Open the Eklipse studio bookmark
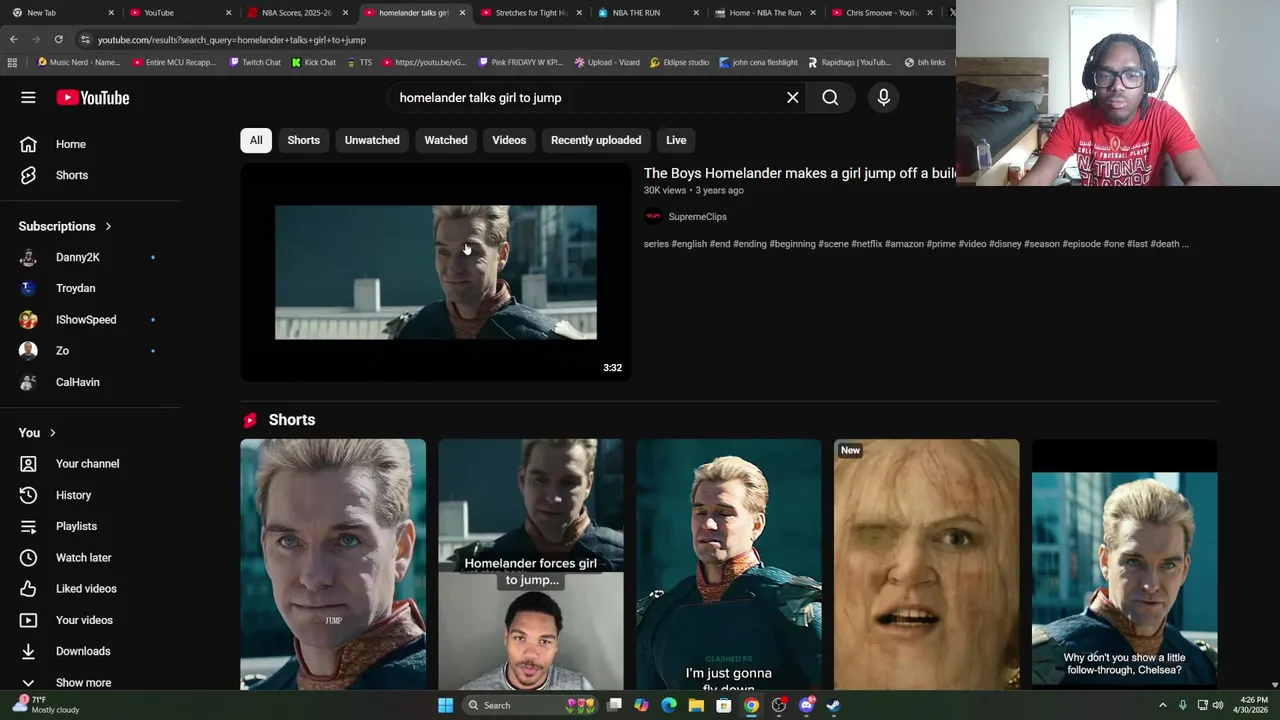The width and height of the screenshot is (1280, 720). point(679,62)
